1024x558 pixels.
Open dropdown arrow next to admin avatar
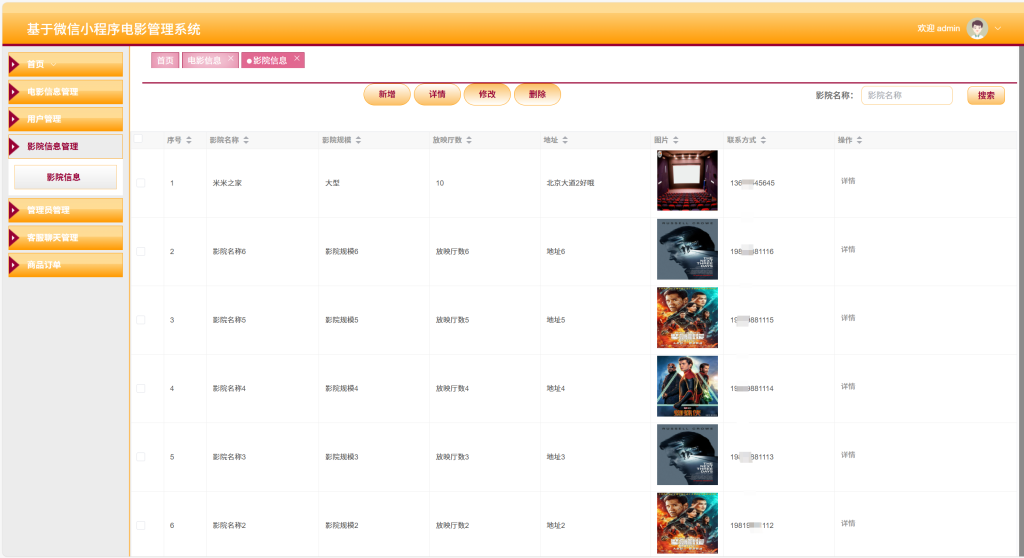pos(998,29)
